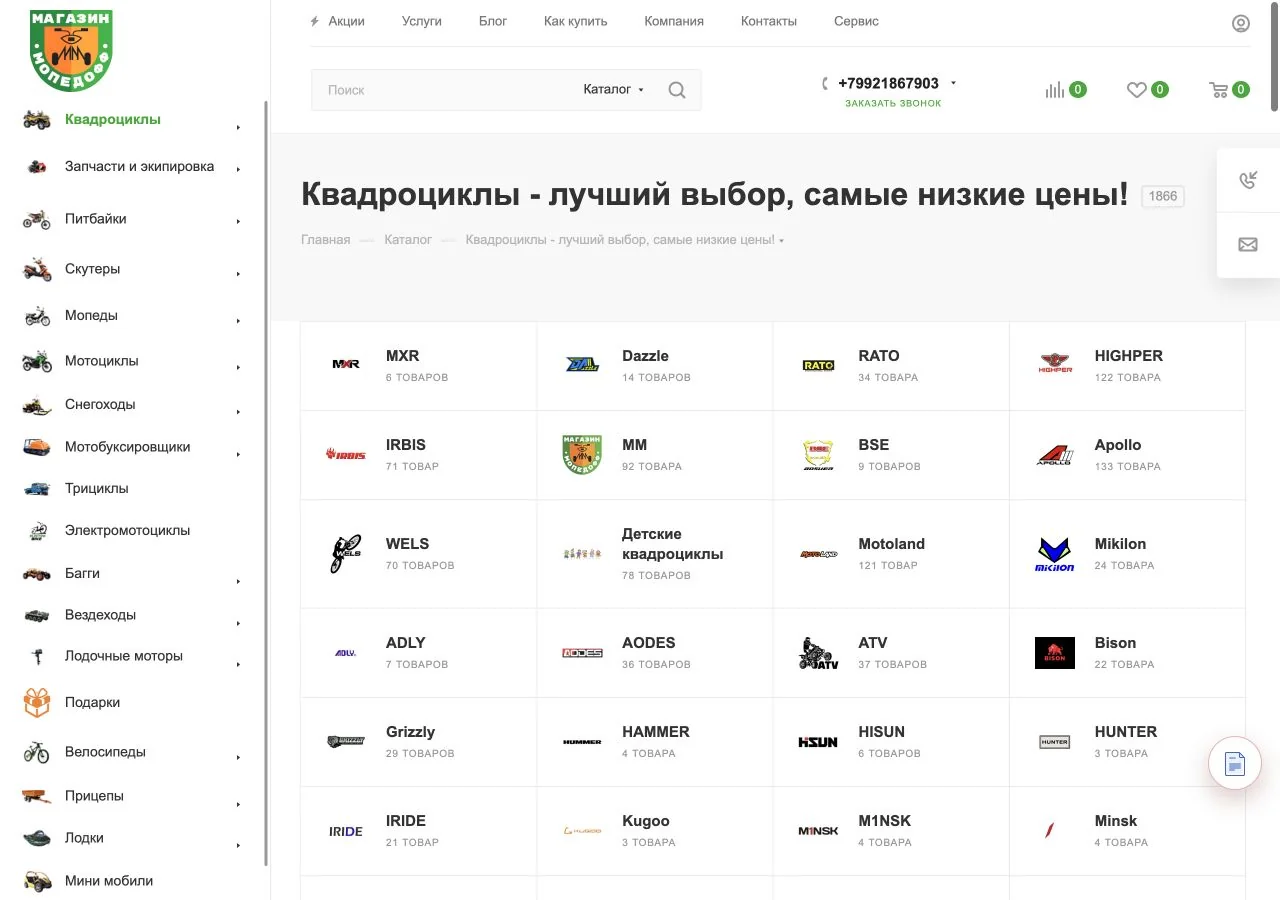Expand the phone number dropdown arrow
This screenshot has width=1280, height=900.
point(953,83)
